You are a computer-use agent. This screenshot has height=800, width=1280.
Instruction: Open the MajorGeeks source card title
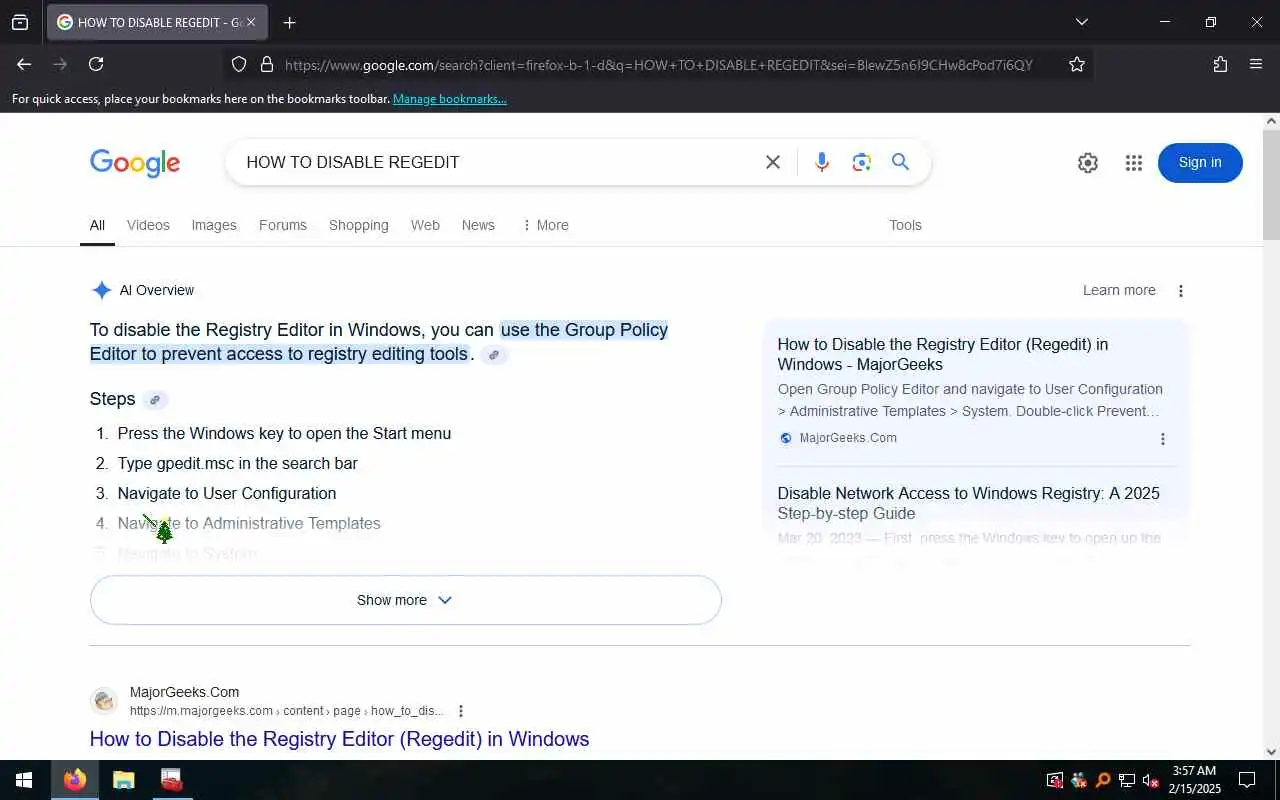coord(943,354)
